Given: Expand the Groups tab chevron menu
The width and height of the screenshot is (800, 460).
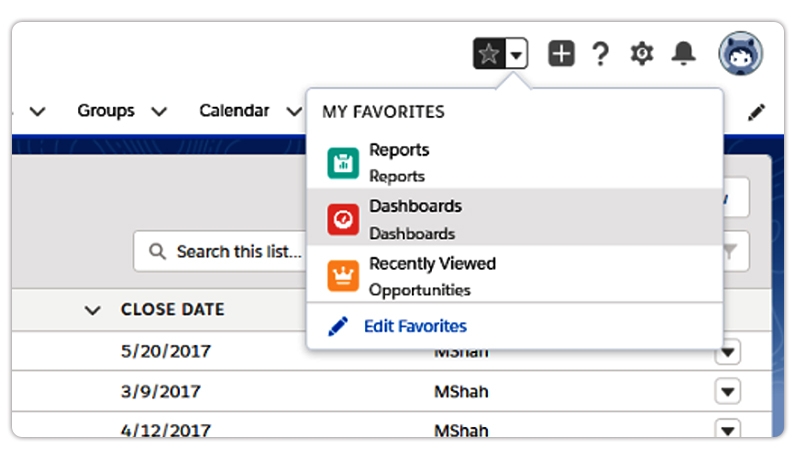Looking at the screenshot, I should pos(158,112).
